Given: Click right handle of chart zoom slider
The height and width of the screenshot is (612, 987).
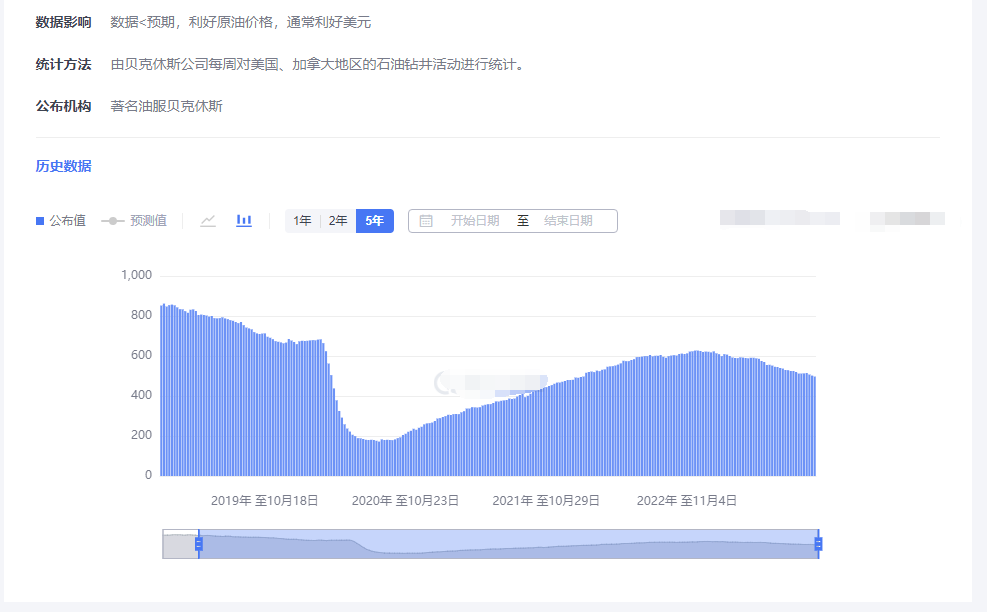Looking at the screenshot, I should click(x=818, y=544).
